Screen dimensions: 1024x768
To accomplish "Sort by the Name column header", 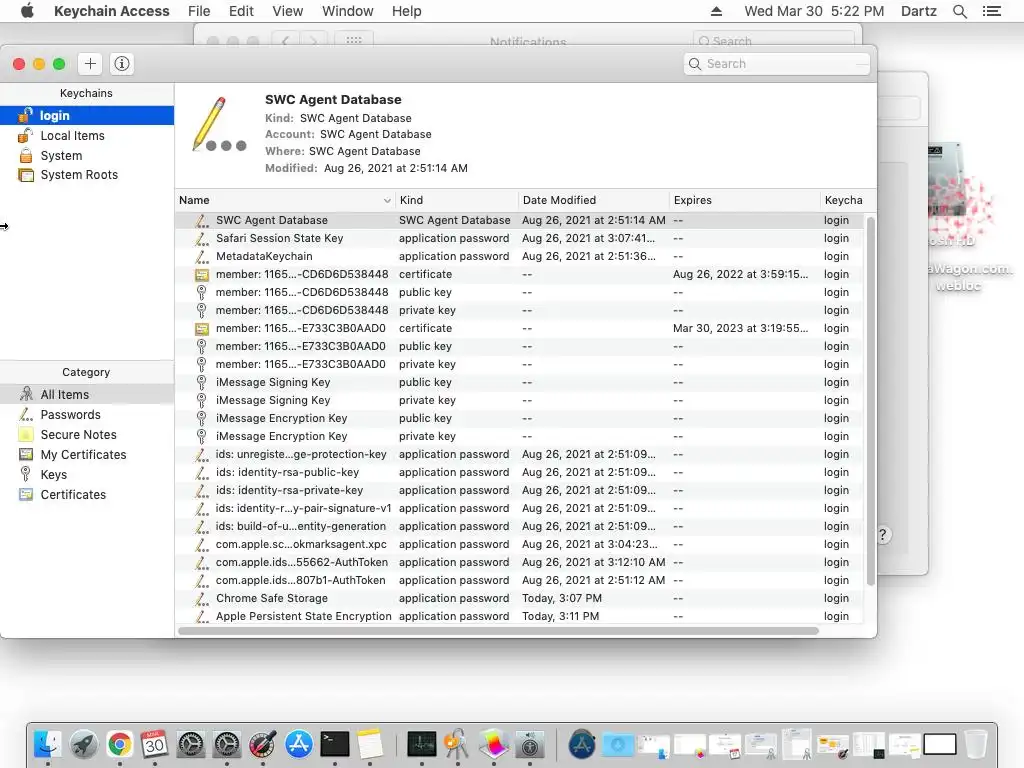I will (x=285, y=200).
